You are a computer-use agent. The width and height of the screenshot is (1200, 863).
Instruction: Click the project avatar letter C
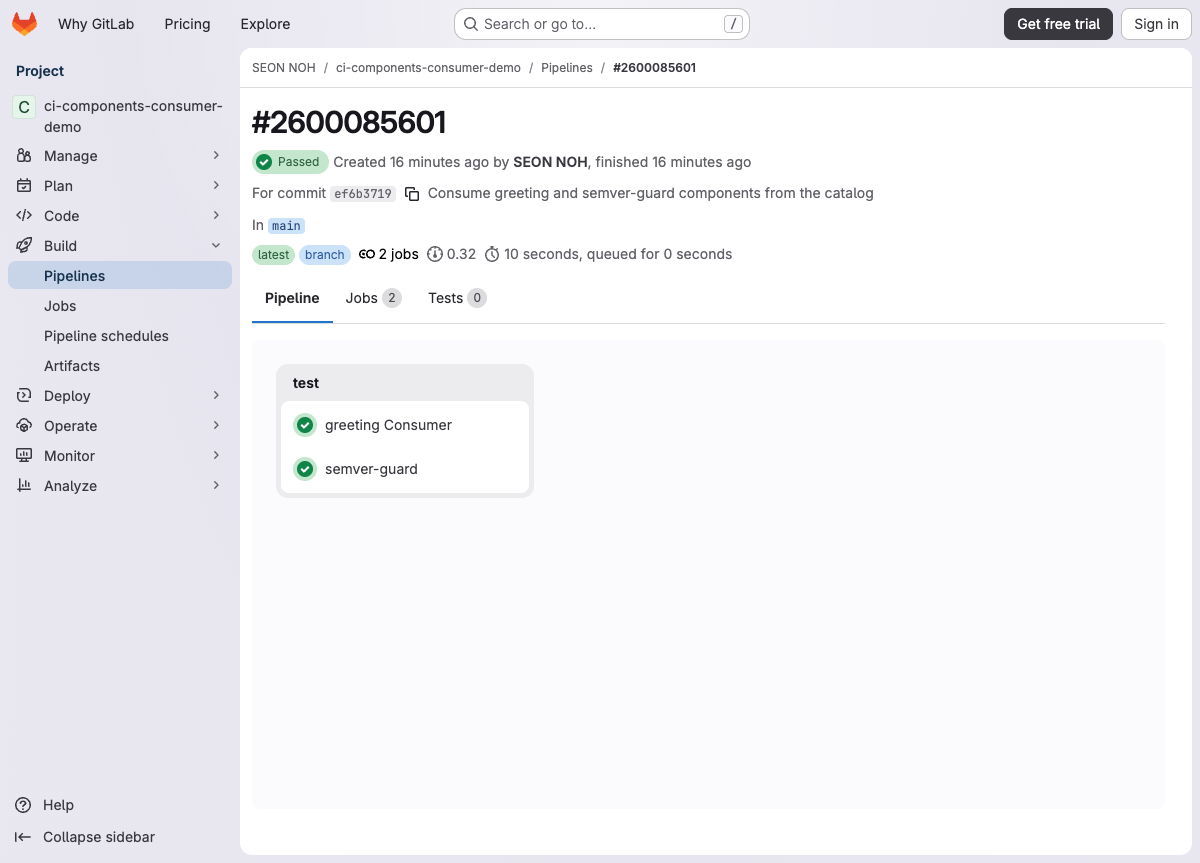tap(24, 107)
